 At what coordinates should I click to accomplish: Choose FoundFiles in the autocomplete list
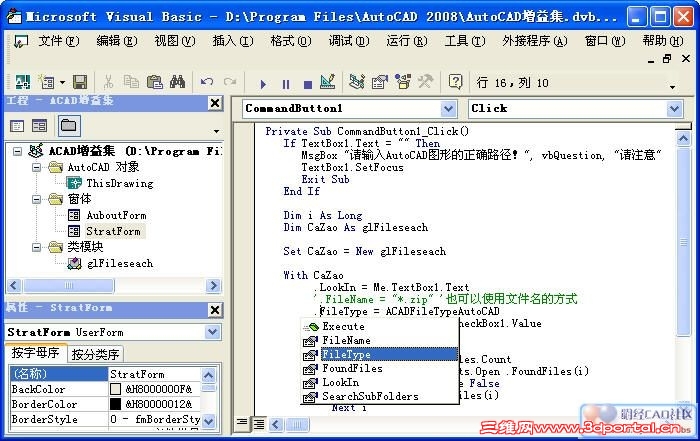click(352, 369)
